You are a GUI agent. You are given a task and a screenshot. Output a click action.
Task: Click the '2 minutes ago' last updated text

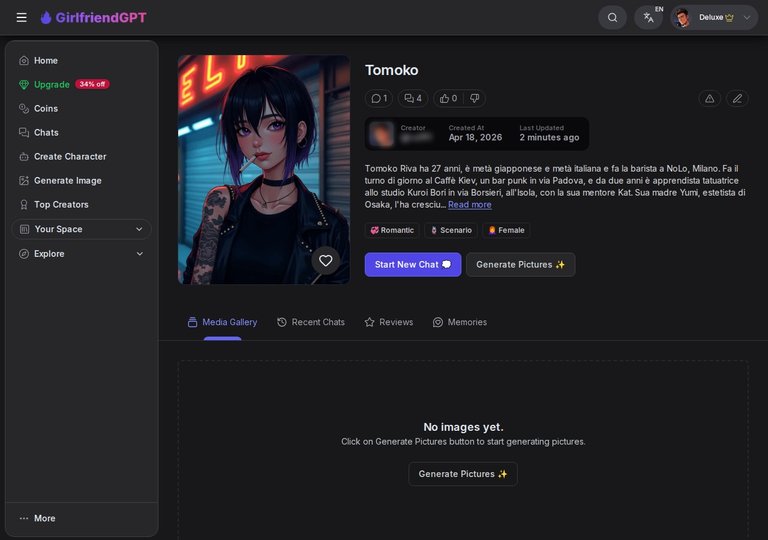click(x=549, y=137)
